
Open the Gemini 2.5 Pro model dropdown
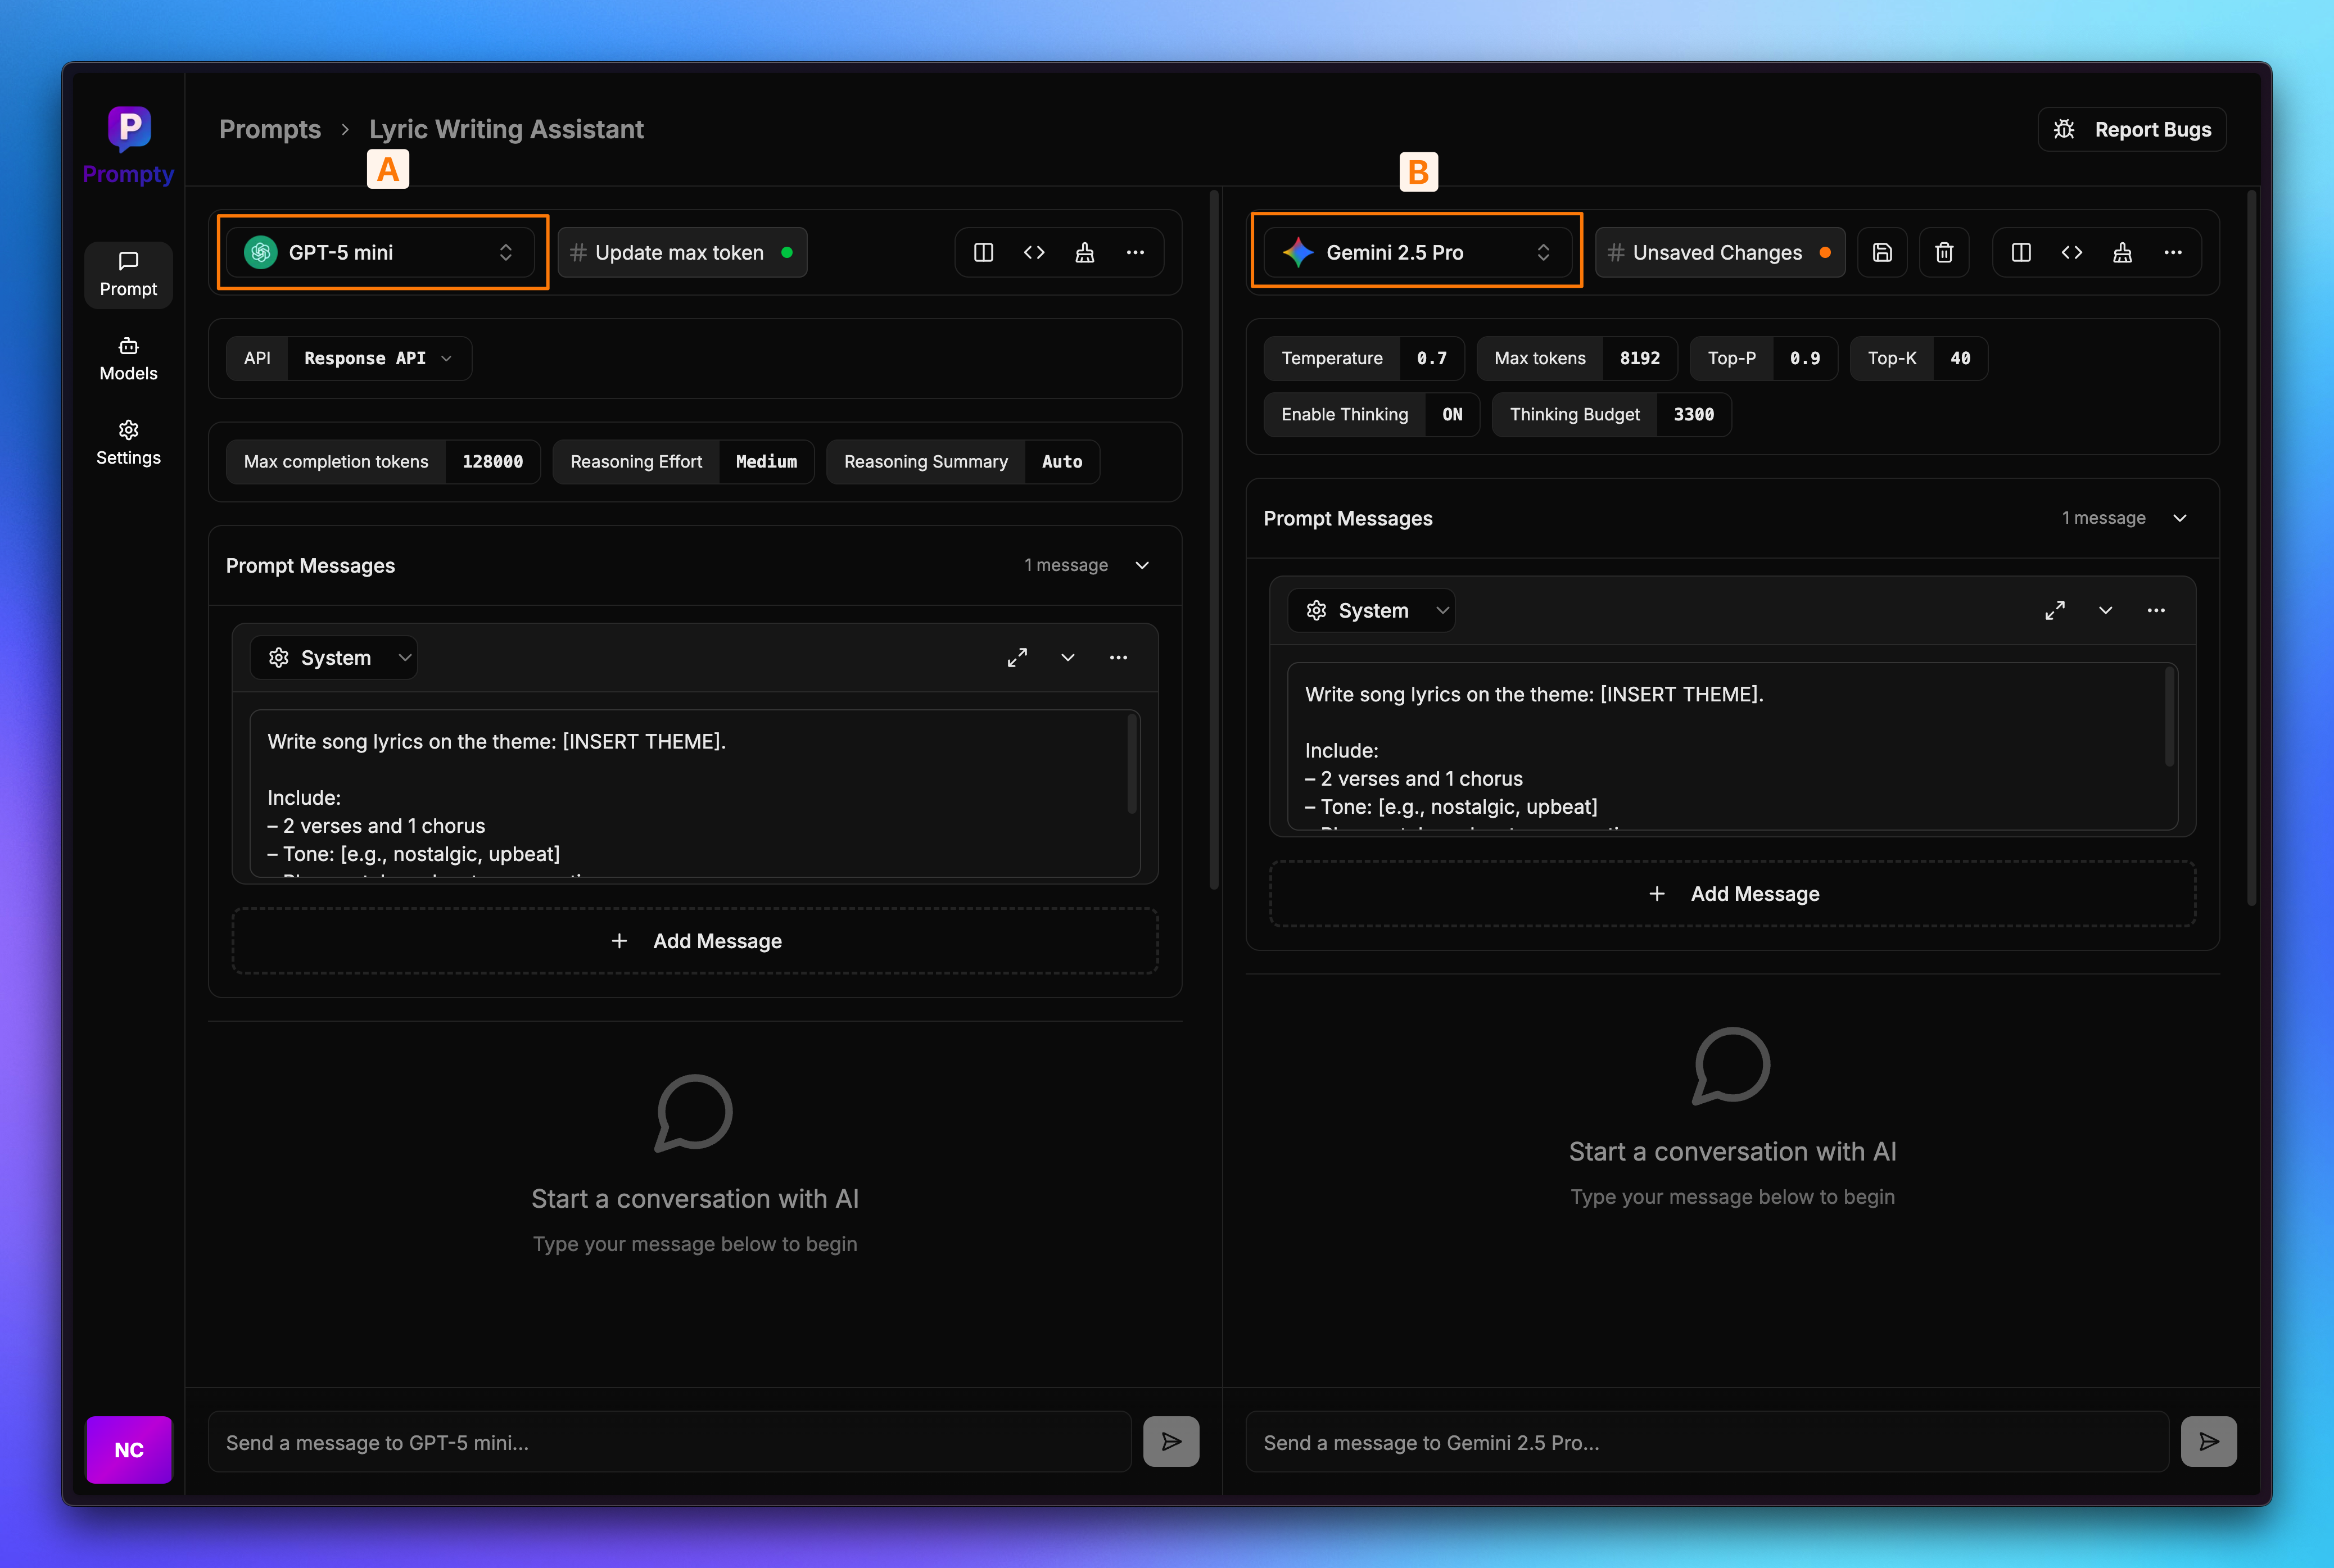click(x=1416, y=253)
